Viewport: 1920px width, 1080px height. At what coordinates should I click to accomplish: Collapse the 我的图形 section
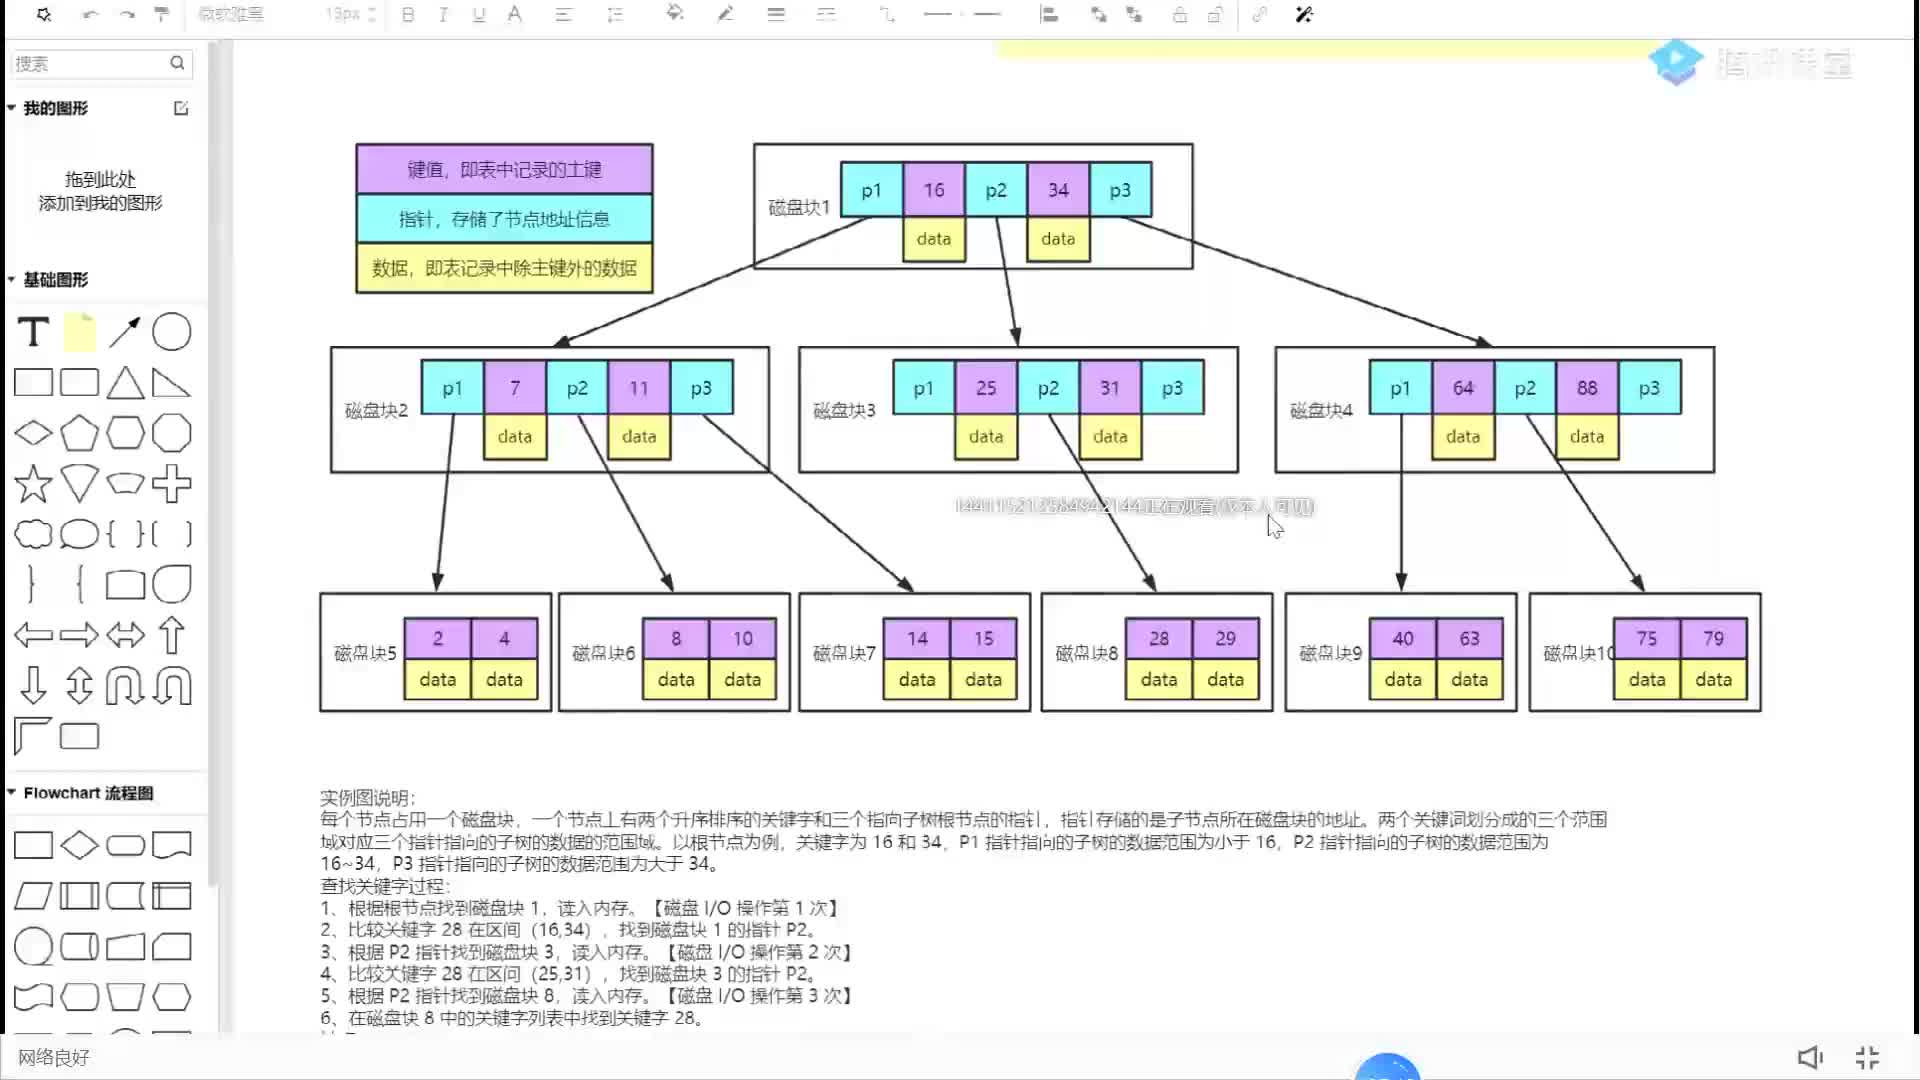click(11, 108)
